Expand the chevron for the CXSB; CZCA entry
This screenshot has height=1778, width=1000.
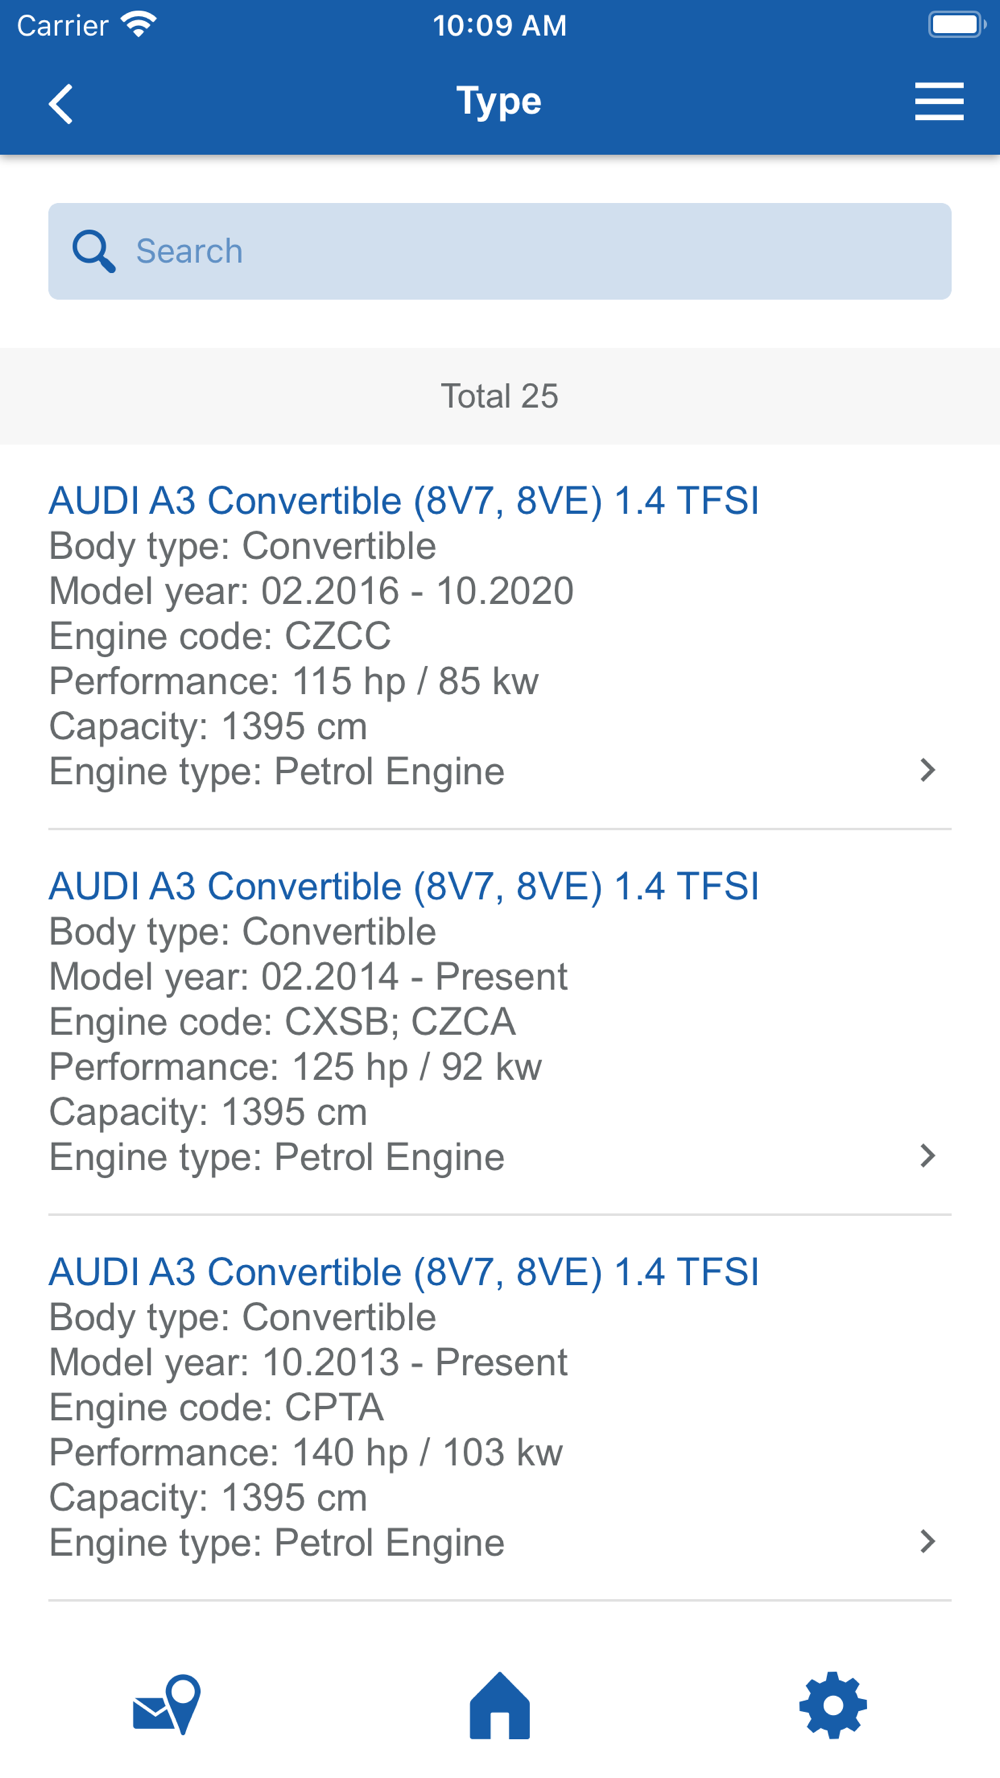(x=927, y=1156)
